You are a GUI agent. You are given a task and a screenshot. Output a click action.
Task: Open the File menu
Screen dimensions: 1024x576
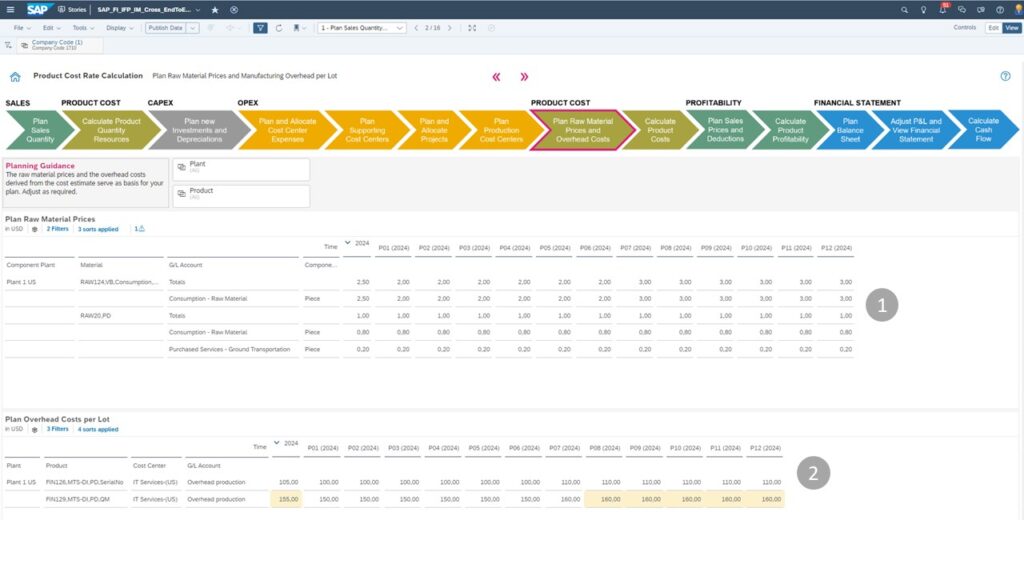tap(21, 28)
